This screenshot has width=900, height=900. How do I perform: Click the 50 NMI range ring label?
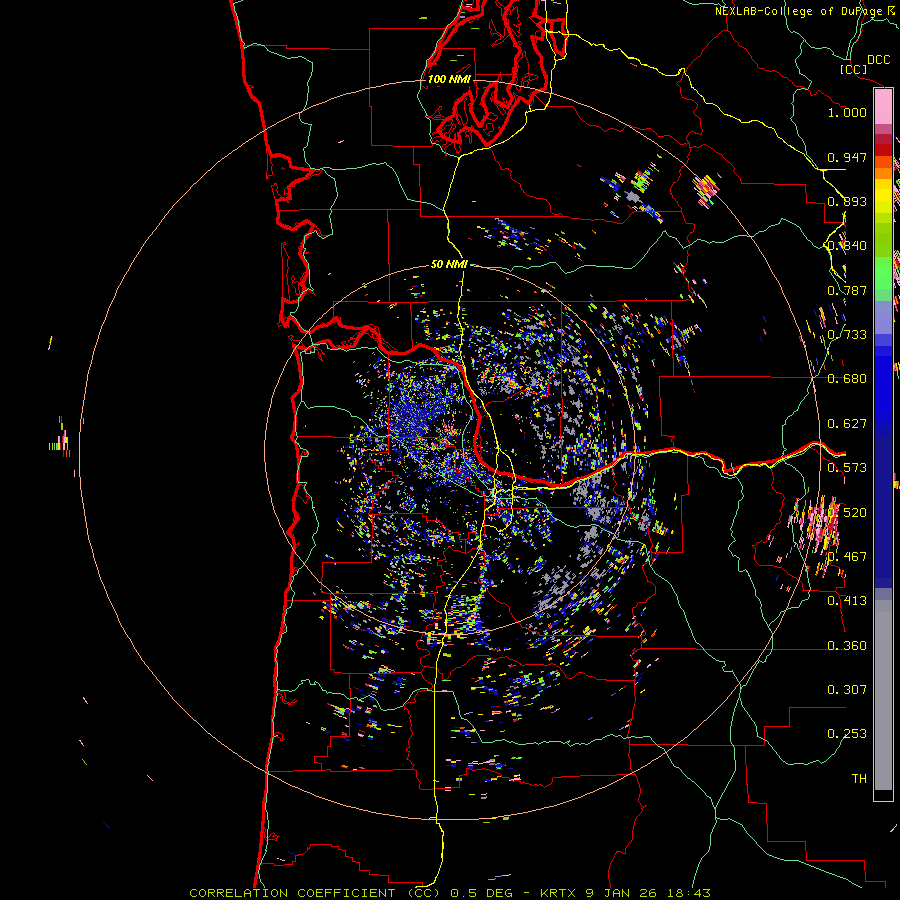[x=449, y=264]
